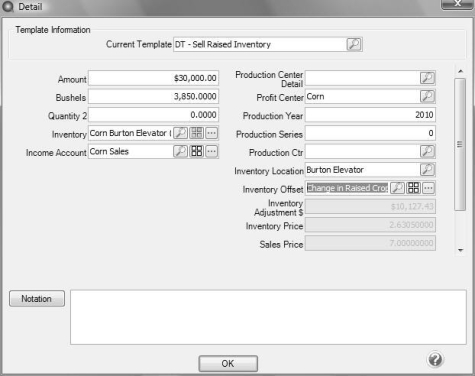The width and height of the screenshot is (475, 376).
Task: Click Inventory Offset lookup magnifier
Action: 397,188
